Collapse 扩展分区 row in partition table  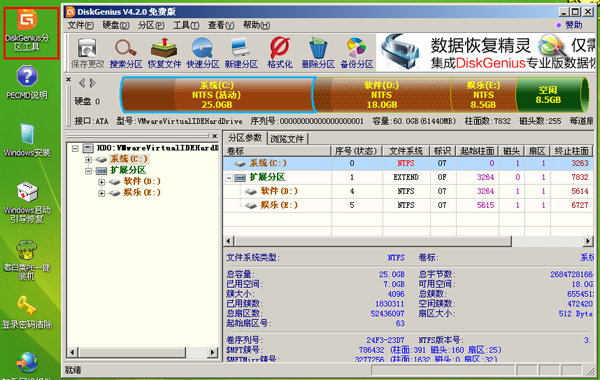coord(229,178)
